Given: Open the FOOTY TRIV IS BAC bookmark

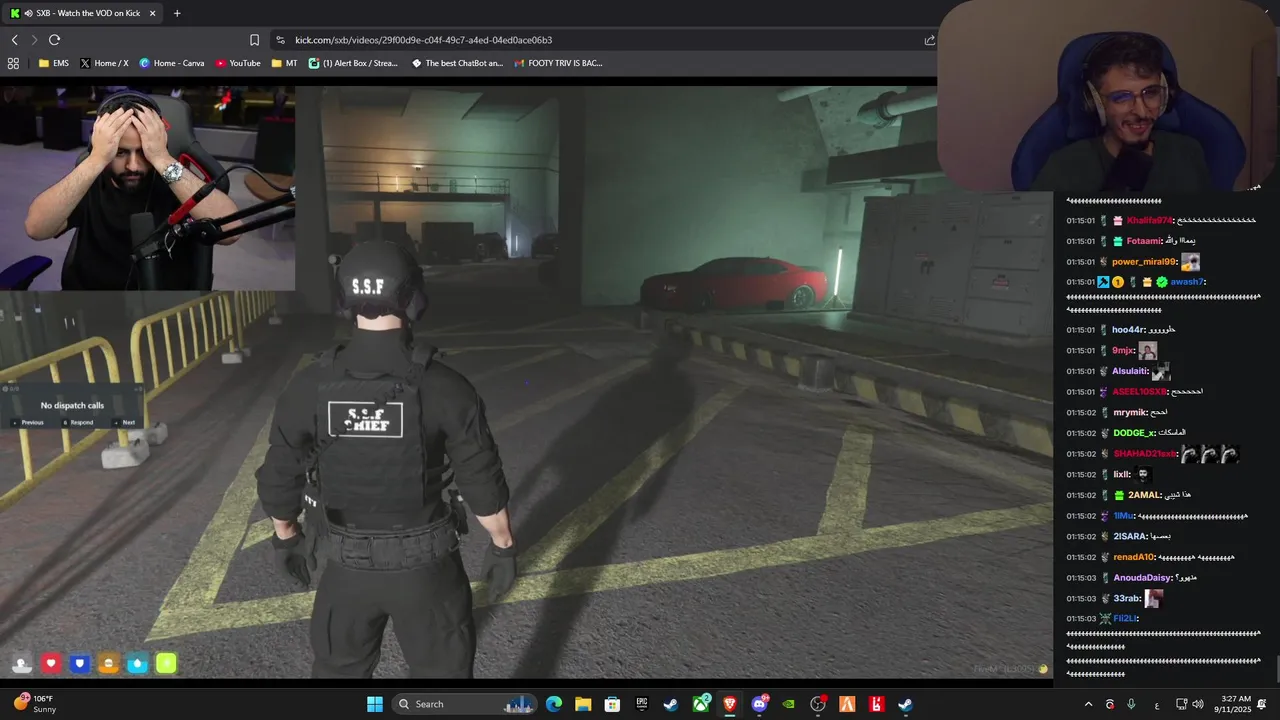Looking at the screenshot, I should point(558,63).
